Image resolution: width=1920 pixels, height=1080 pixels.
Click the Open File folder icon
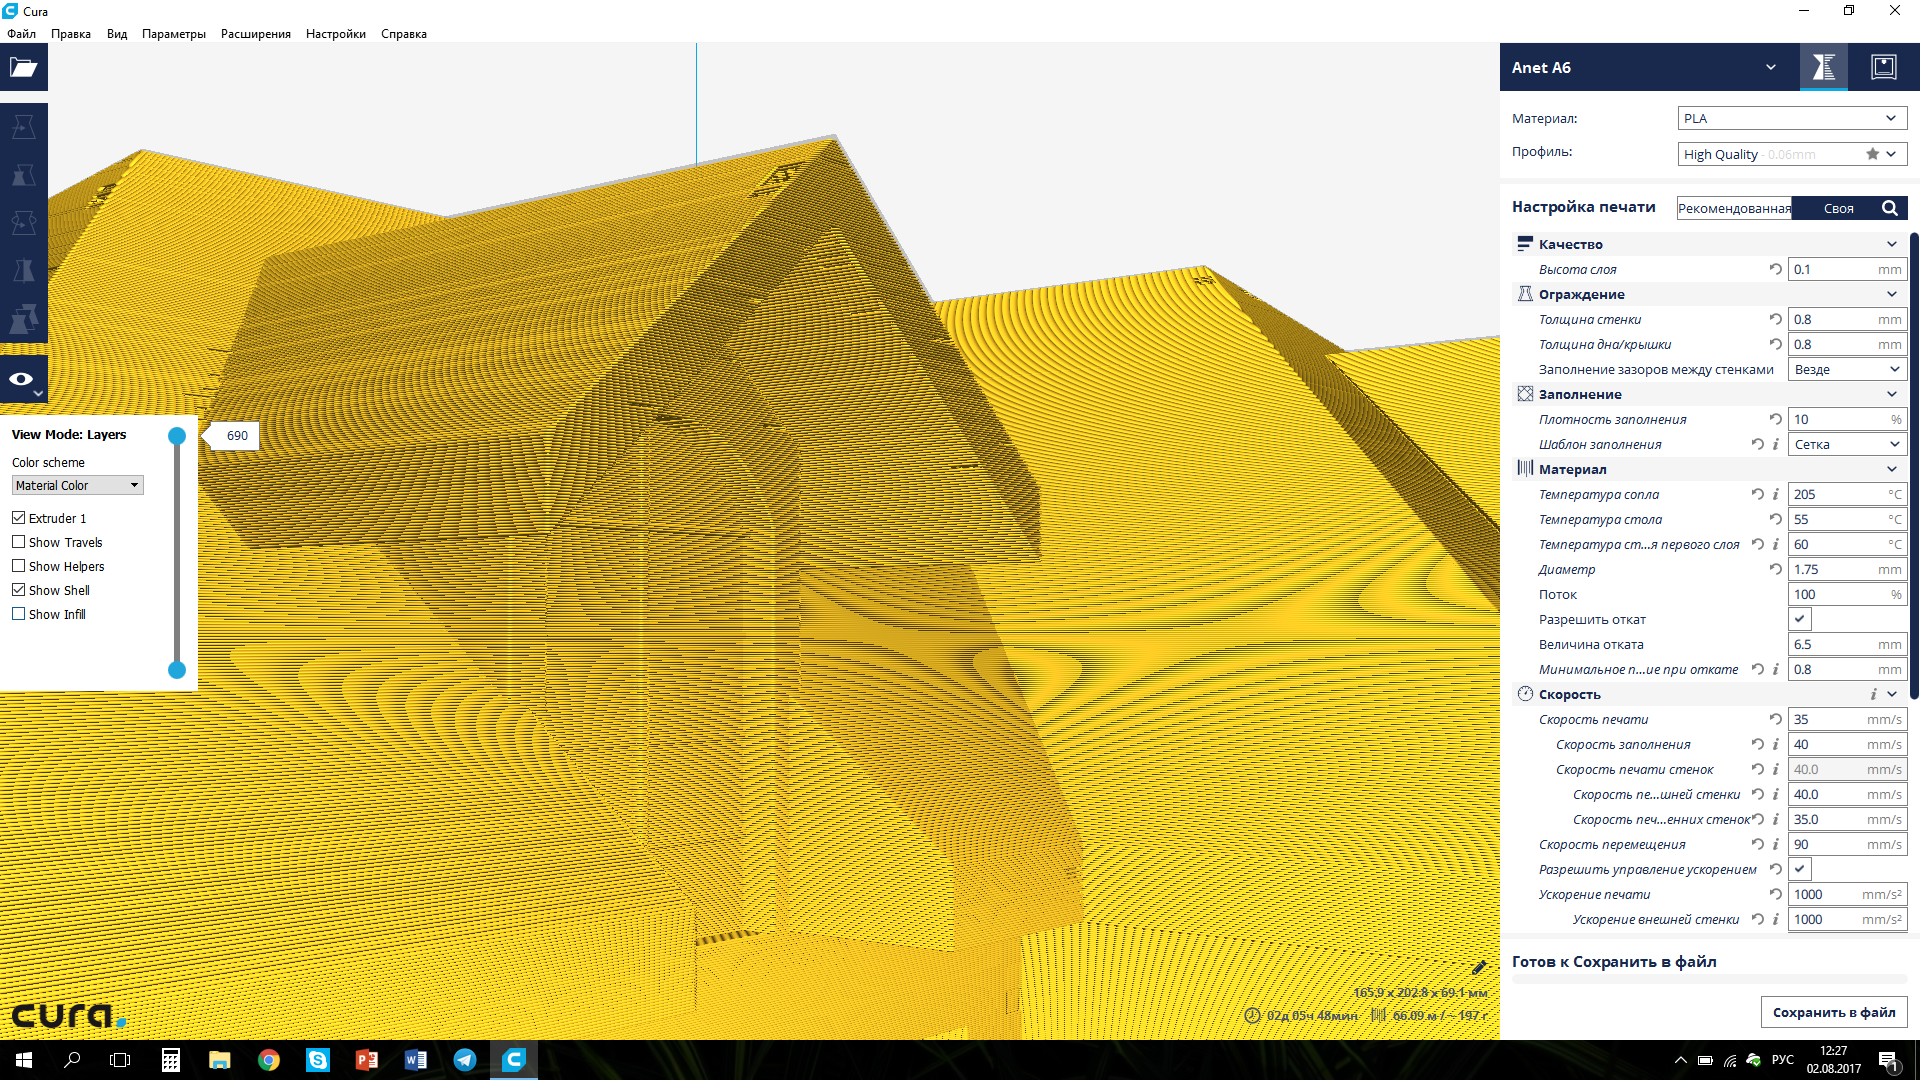[x=23, y=68]
